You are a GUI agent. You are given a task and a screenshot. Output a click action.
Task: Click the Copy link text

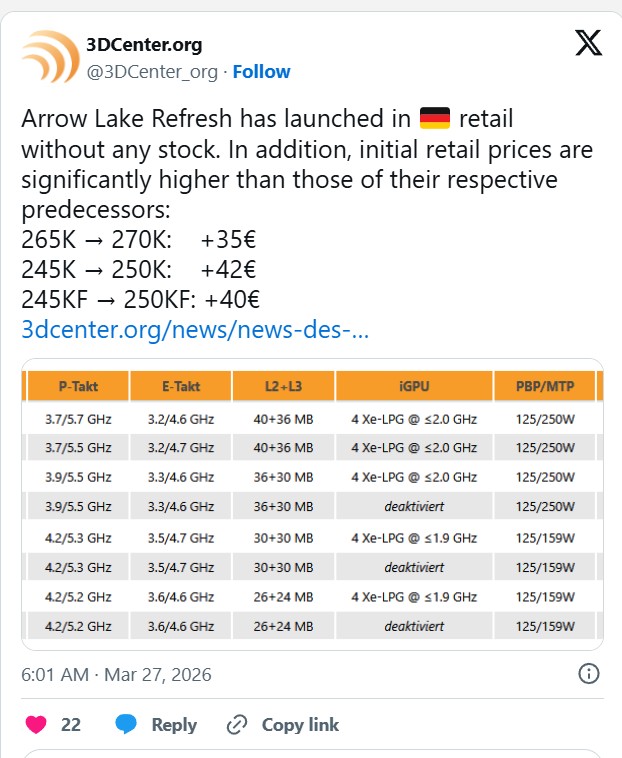point(299,724)
